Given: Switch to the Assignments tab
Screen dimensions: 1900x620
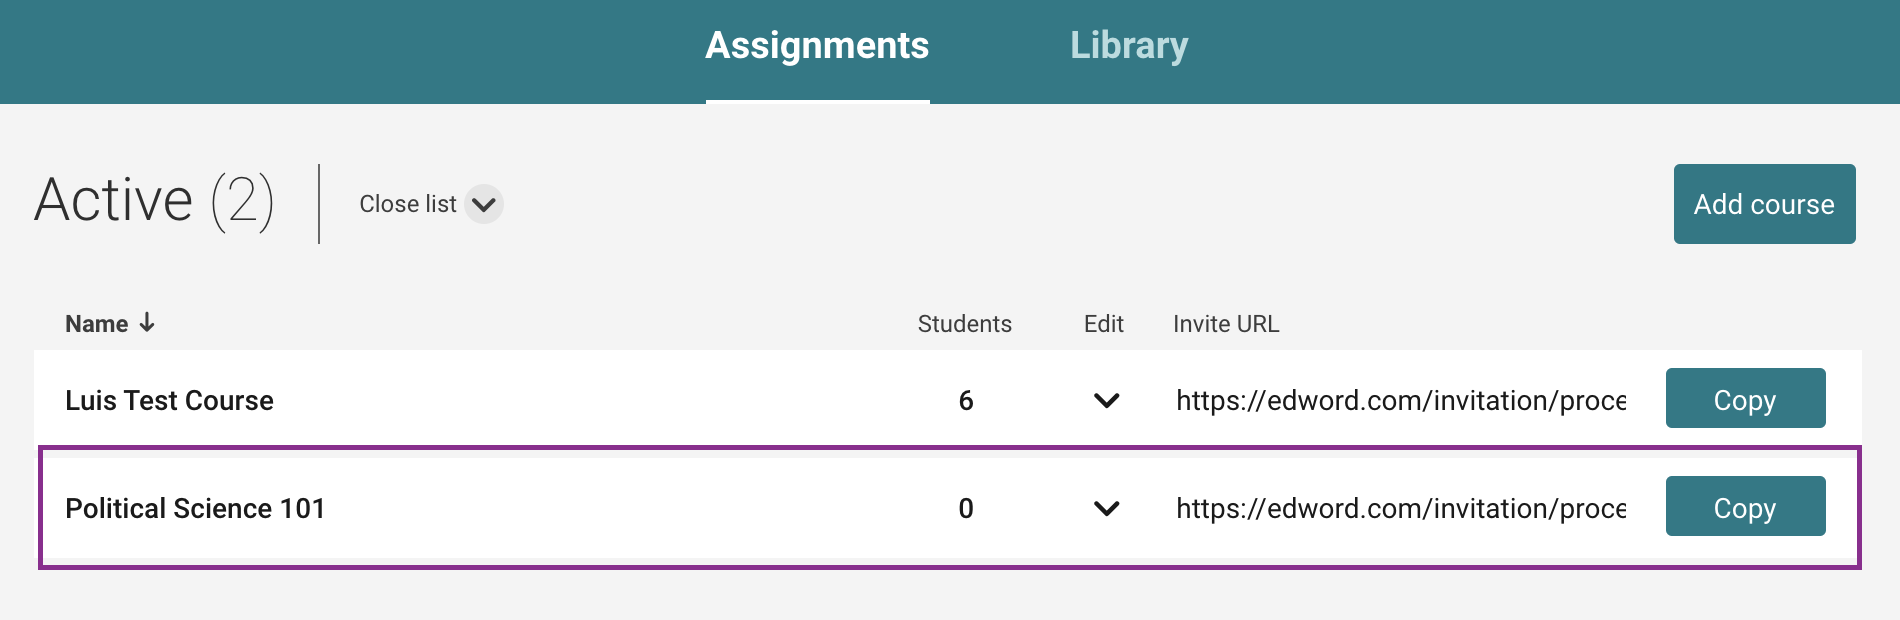Looking at the screenshot, I should (817, 46).
